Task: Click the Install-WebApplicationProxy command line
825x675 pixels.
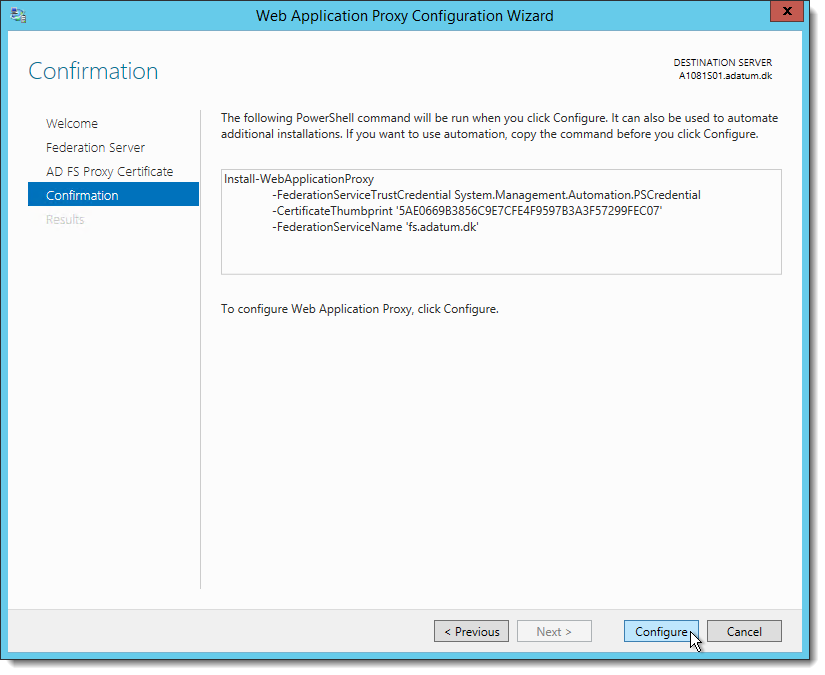Action: click(x=299, y=179)
